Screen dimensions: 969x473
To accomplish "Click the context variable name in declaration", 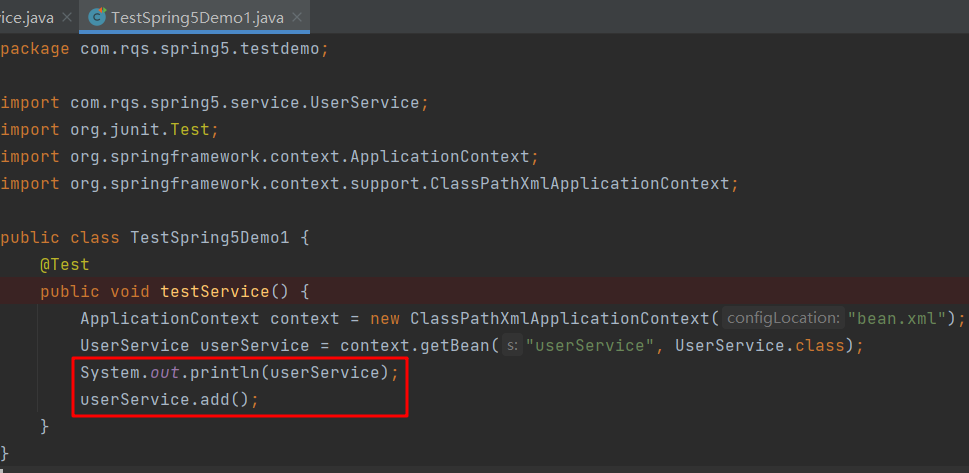I will pyautogui.click(x=305, y=318).
